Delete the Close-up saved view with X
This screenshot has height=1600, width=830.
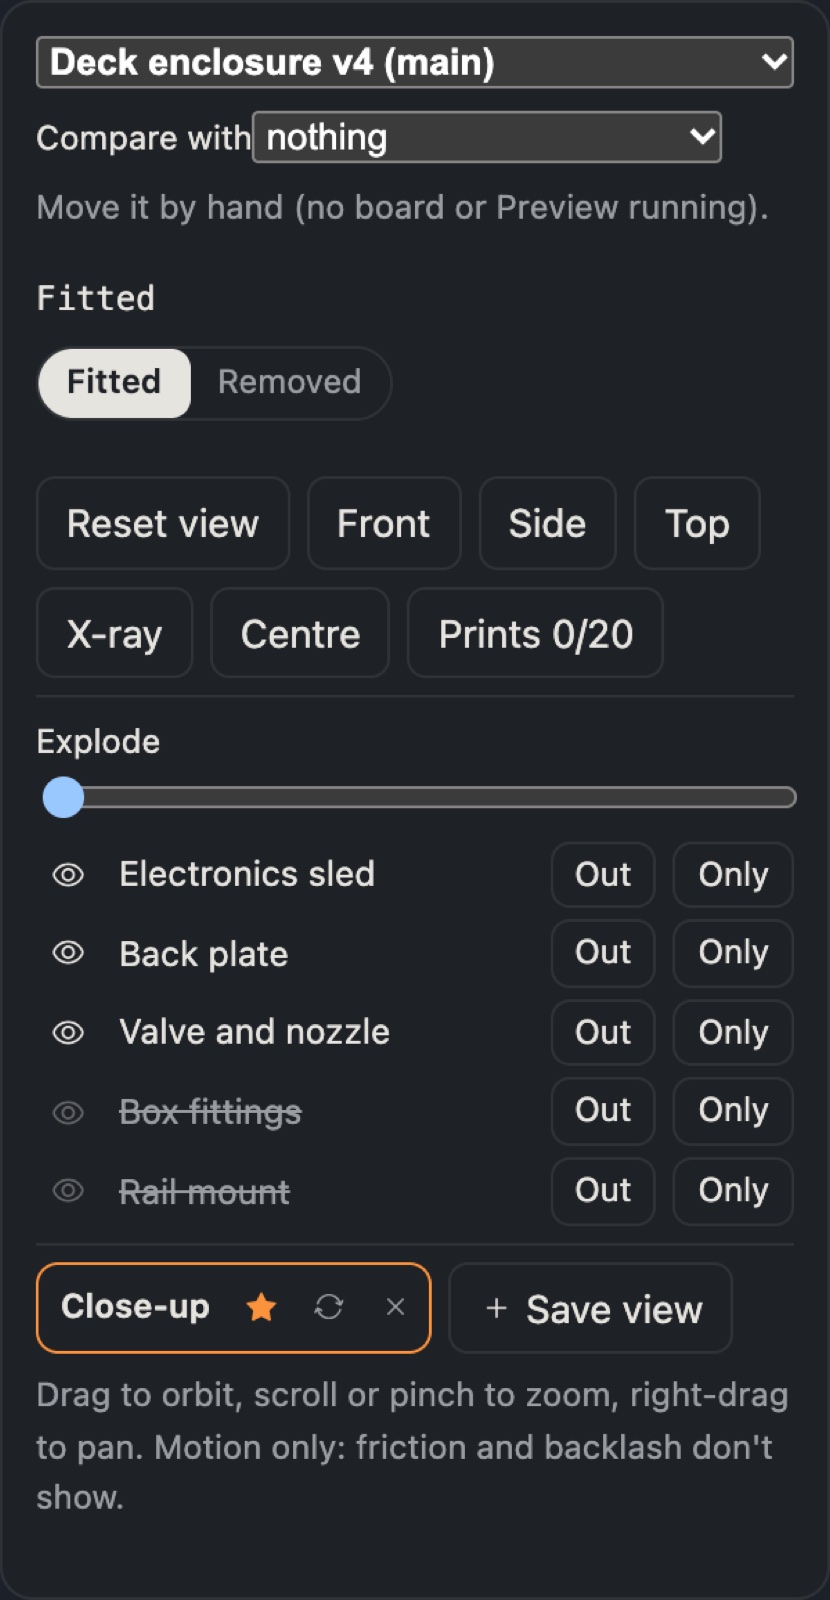[x=396, y=1307]
